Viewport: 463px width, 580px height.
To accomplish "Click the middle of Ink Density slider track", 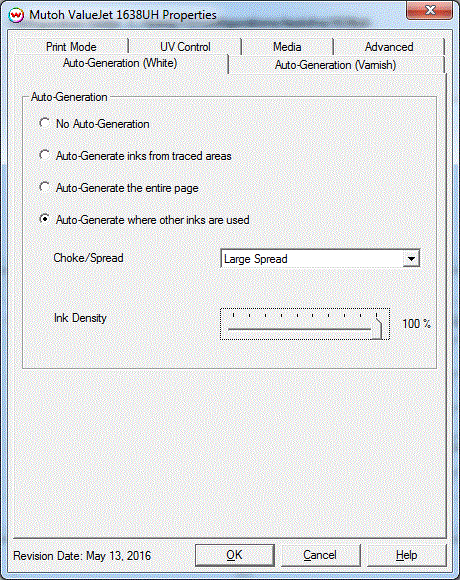I will pos(300,328).
